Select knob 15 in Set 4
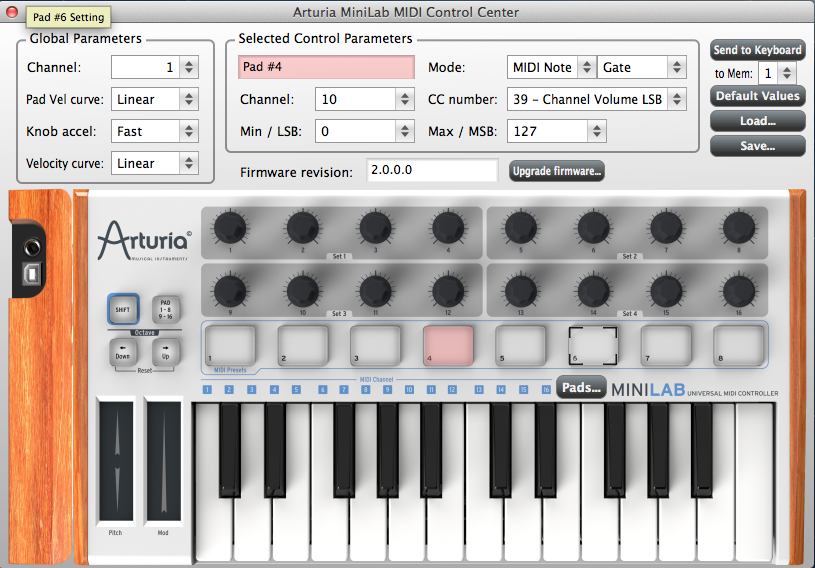The height and width of the screenshot is (568, 815). click(x=666, y=291)
